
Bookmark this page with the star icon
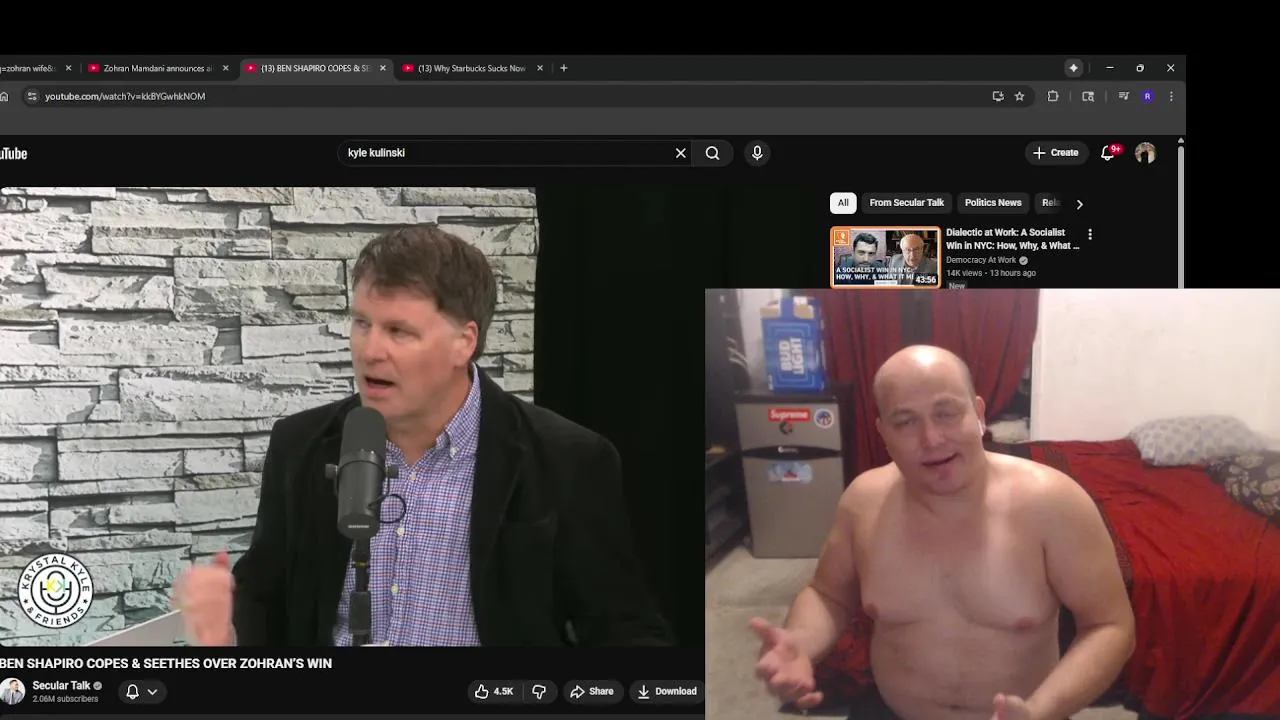click(1019, 96)
